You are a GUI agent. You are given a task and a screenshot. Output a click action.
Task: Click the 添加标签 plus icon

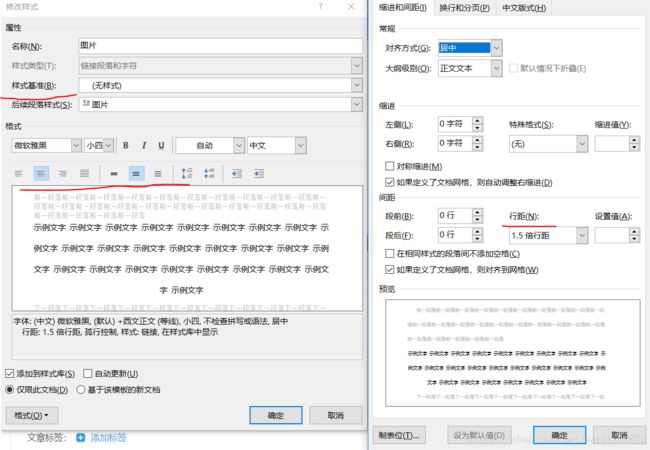click(80, 437)
